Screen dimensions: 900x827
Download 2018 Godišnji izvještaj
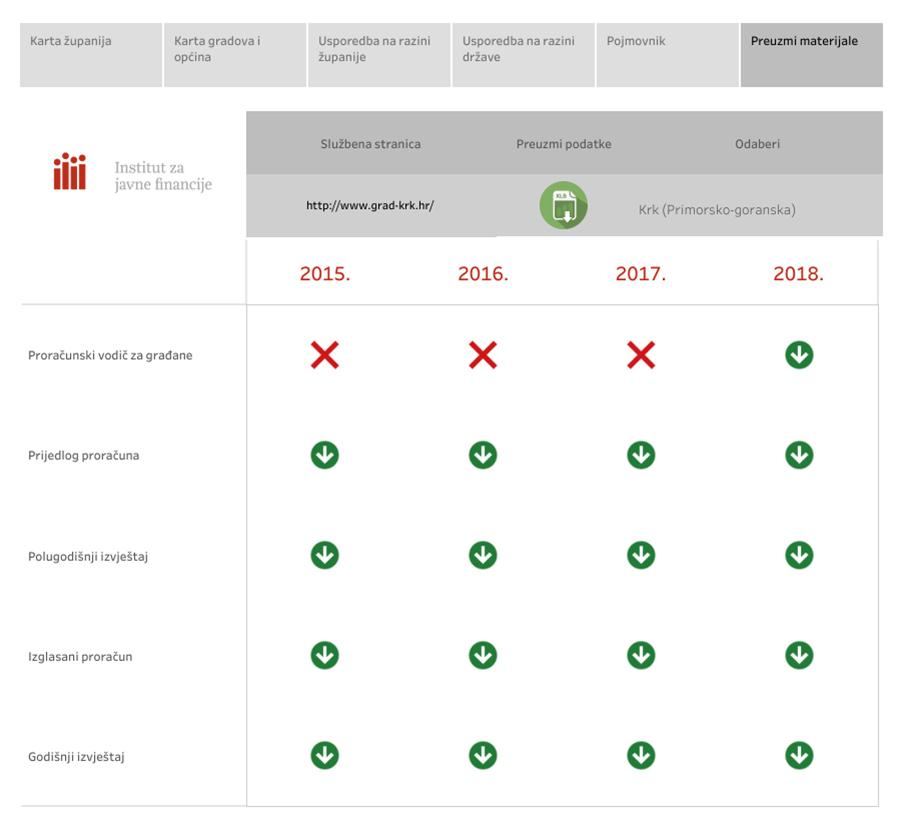[798, 756]
